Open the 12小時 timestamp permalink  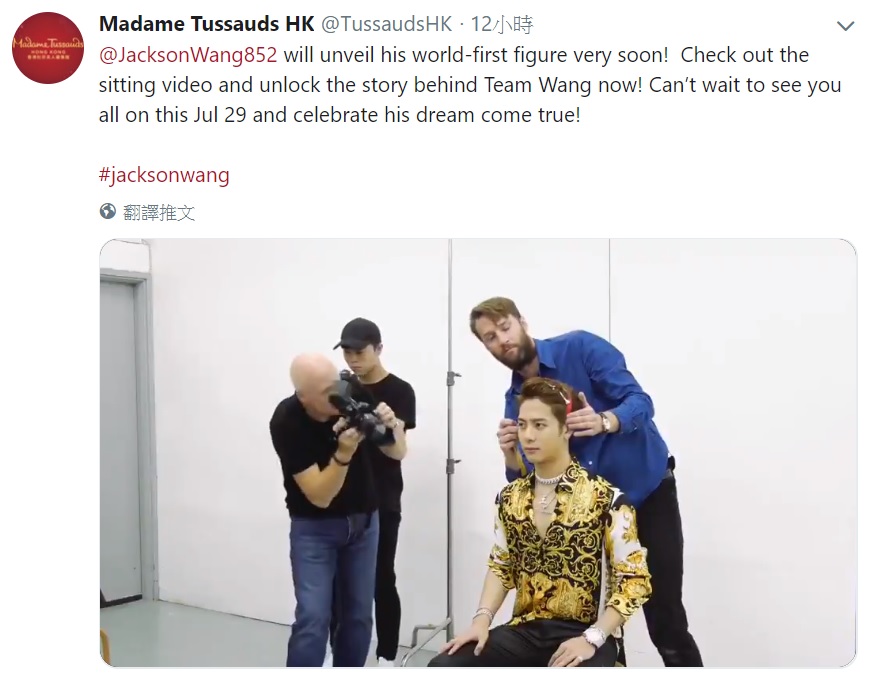(502, 24)
